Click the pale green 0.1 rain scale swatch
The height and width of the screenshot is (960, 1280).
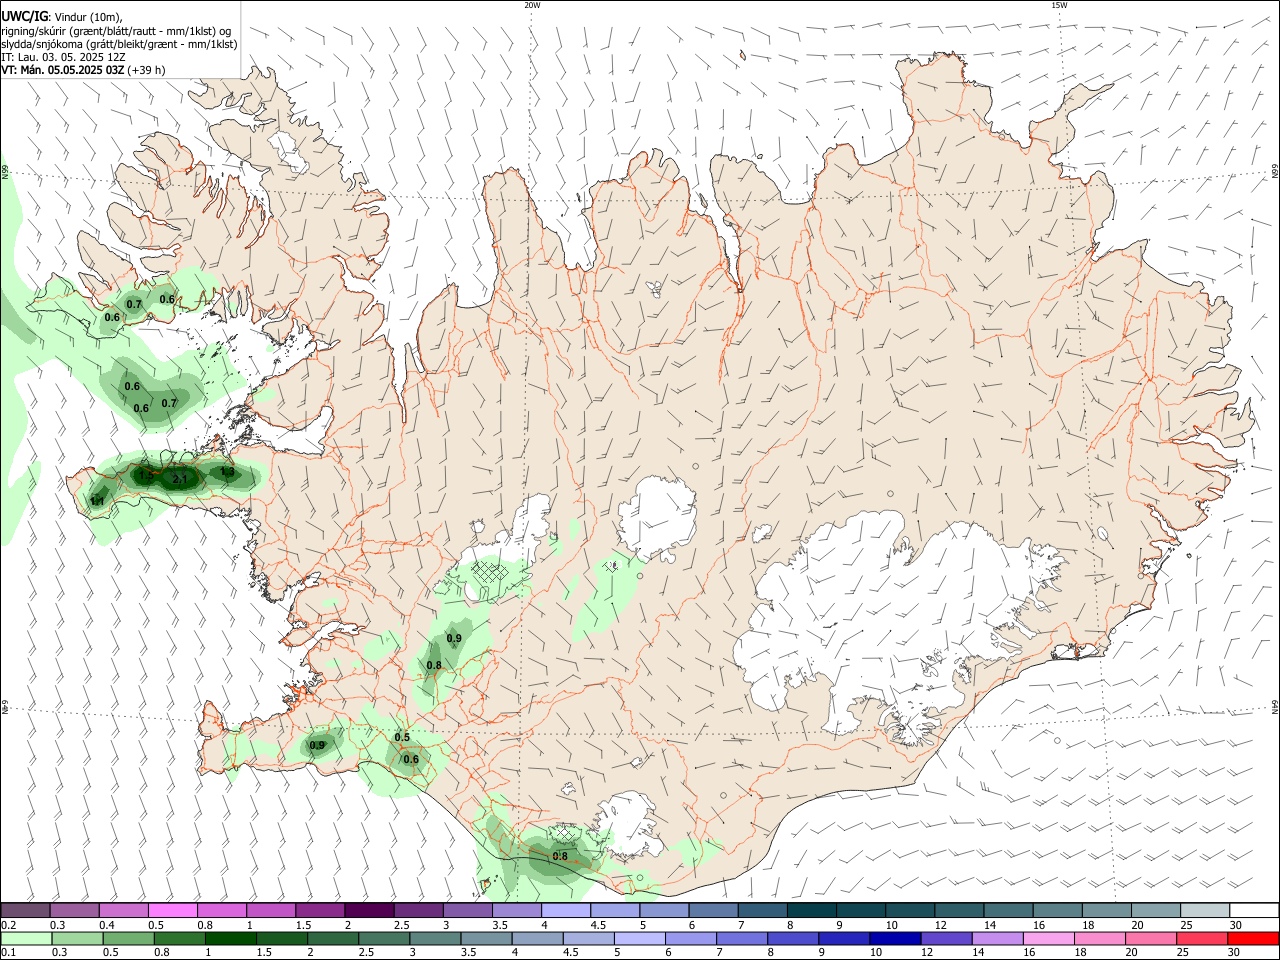coord(25,938)
